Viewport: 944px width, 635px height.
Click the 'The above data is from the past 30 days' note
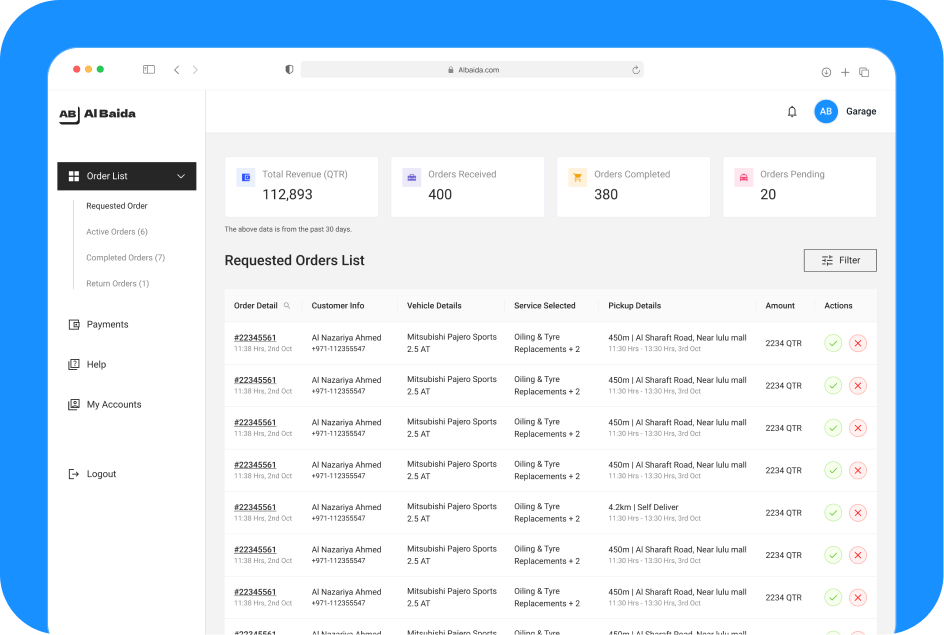point(288,229)
